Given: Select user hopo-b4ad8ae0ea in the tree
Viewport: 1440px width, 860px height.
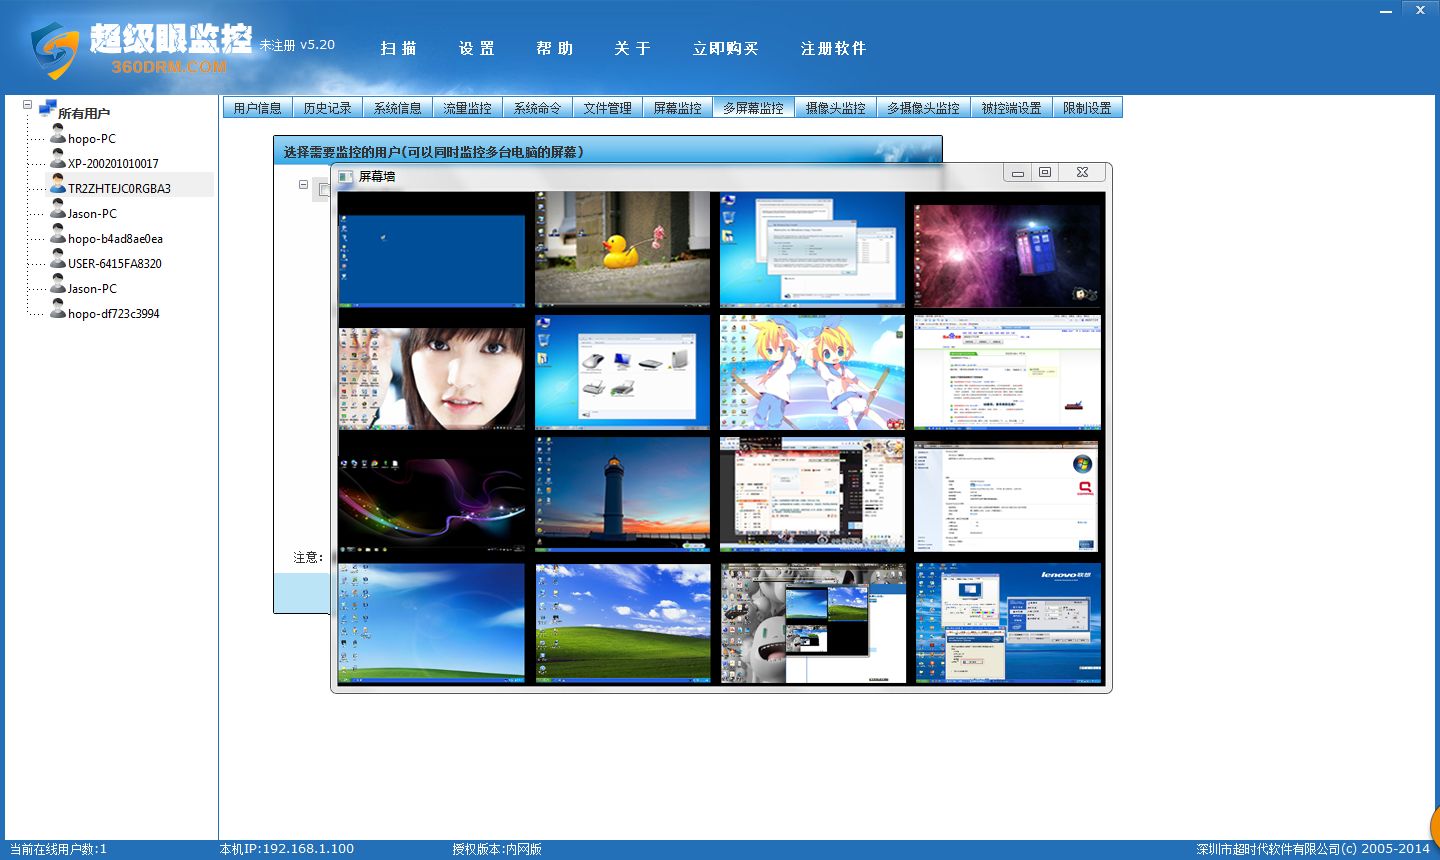Looking at the screenshot, I should pyautogui.click(x=115, y=239).
